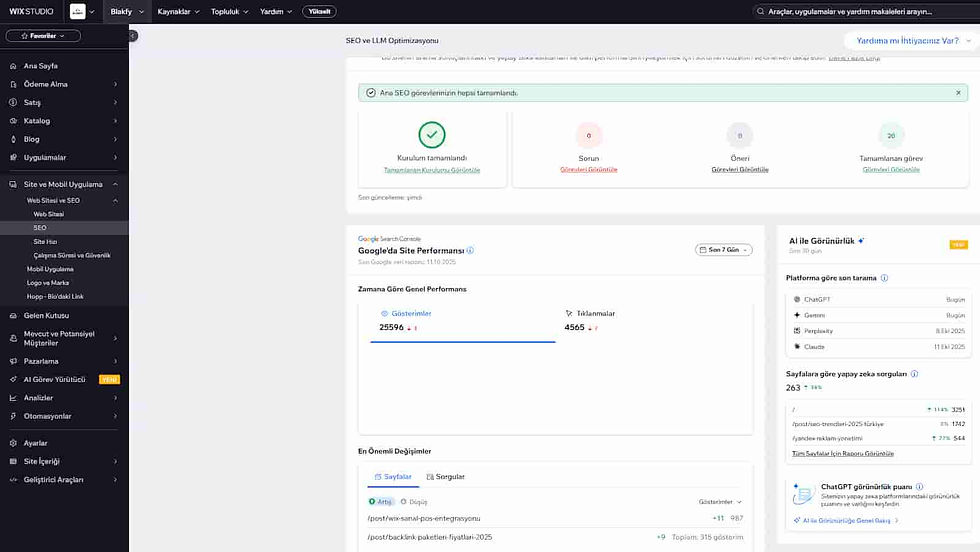The width and height of the screenshot is (980, 552).
Task: Open Mobil Uygulama in the sidebar
Action: click(x=50, y=269)
